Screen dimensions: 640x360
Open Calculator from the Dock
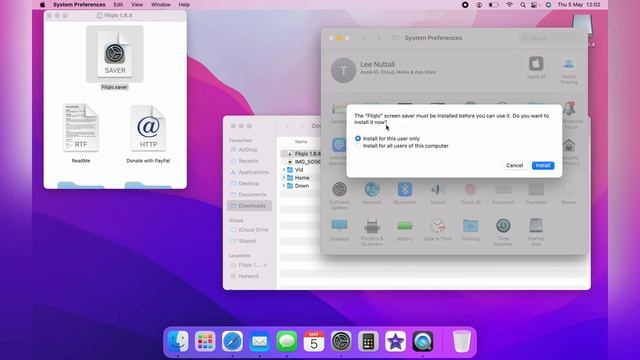[x=368, y=341]
